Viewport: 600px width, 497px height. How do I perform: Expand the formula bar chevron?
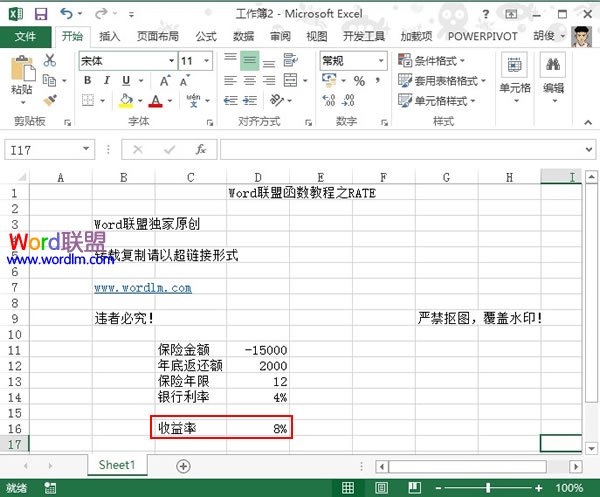click(x=589, y=150)
